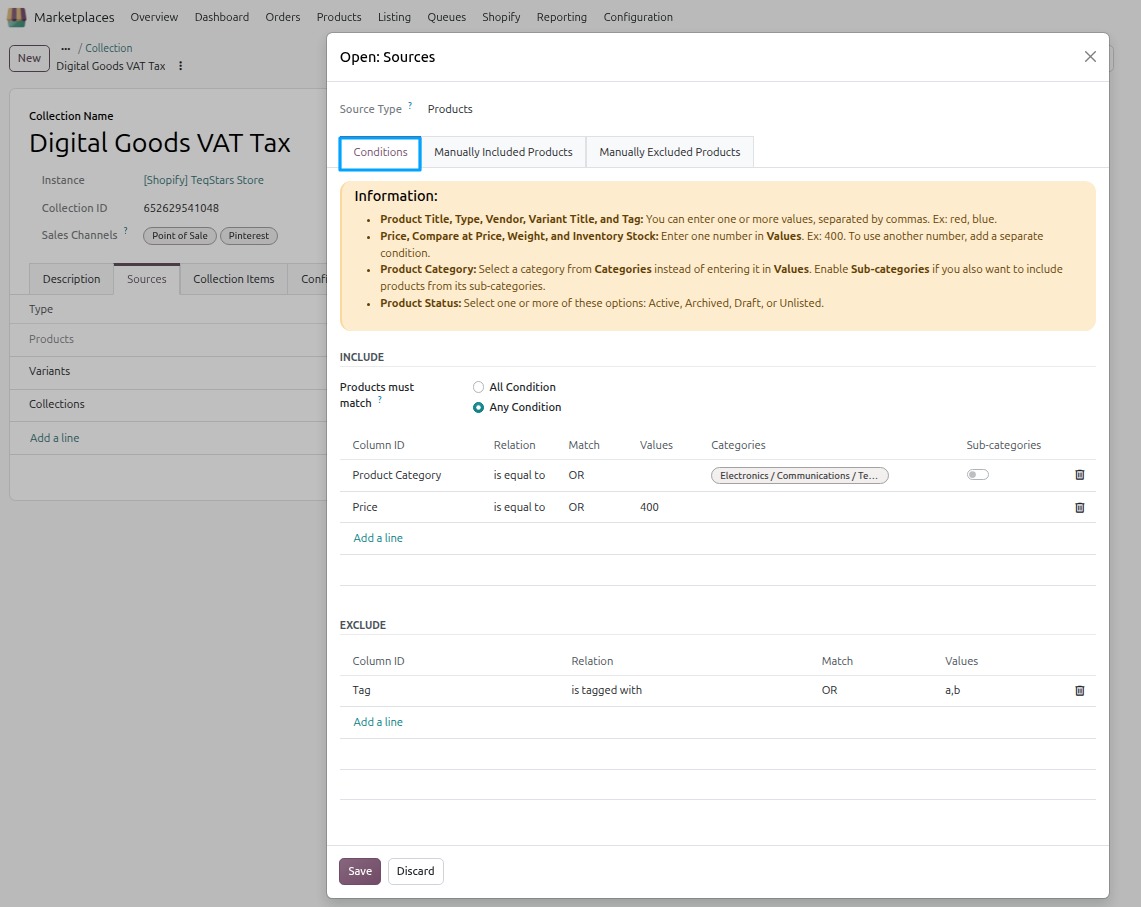Select the Collections row in Sources list
Screen dimensions: 1141x907
click(x=168, y=404)
